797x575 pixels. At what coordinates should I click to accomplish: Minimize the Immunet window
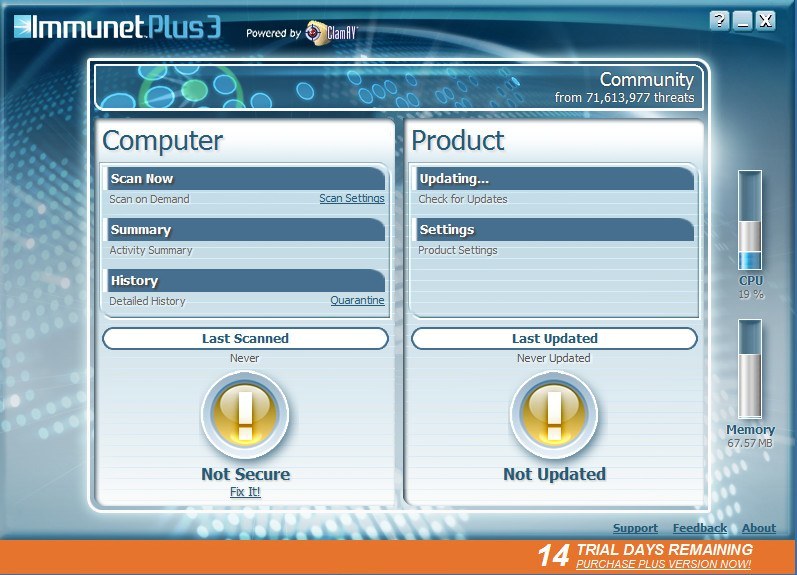743,21
